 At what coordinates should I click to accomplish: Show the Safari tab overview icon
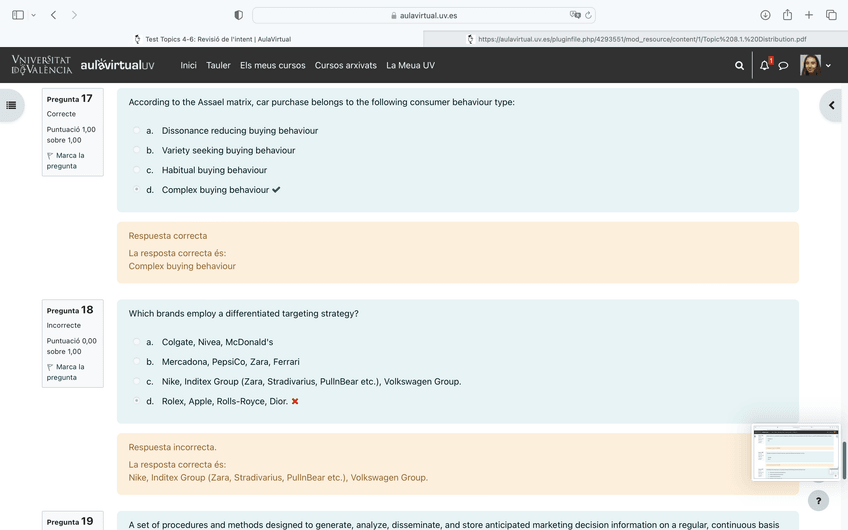pyautogui.click(x=831, y=15)
